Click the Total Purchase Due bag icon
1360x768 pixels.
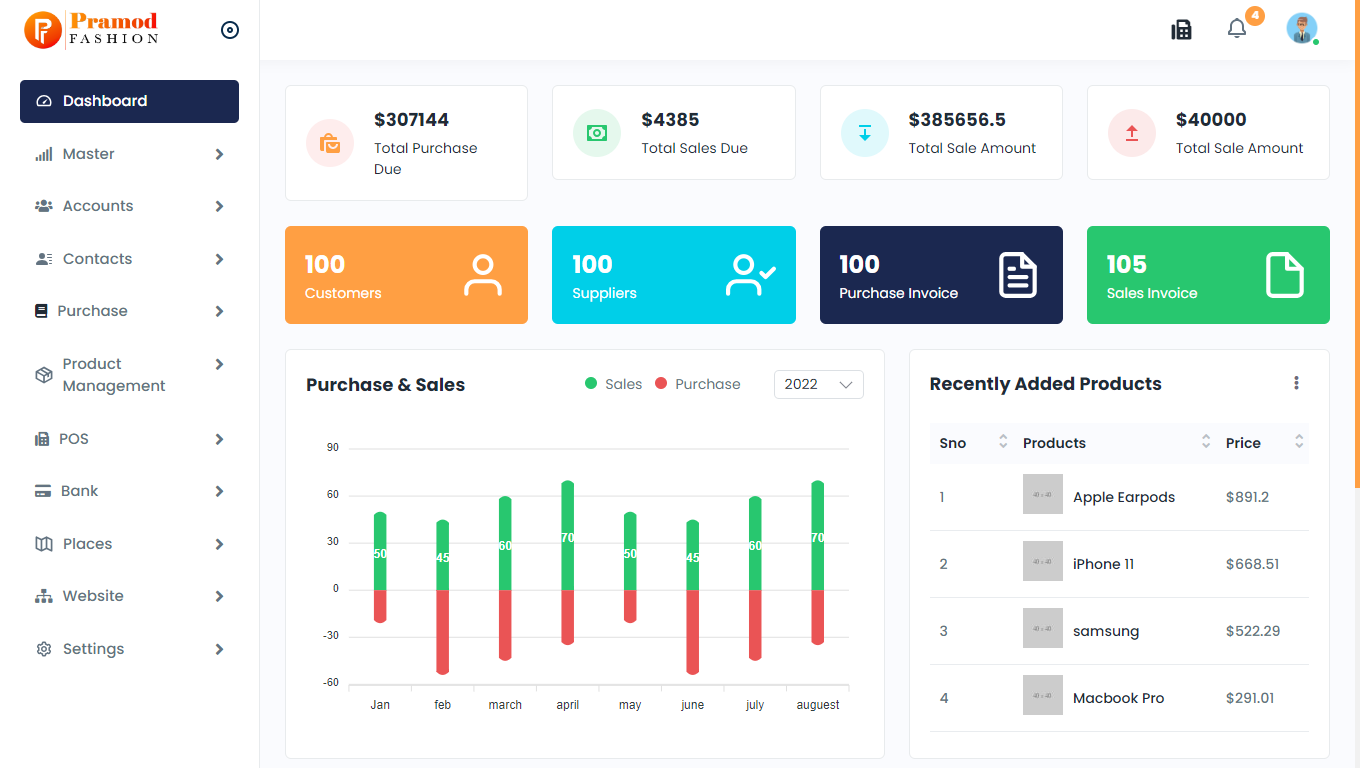coord(330,143)
